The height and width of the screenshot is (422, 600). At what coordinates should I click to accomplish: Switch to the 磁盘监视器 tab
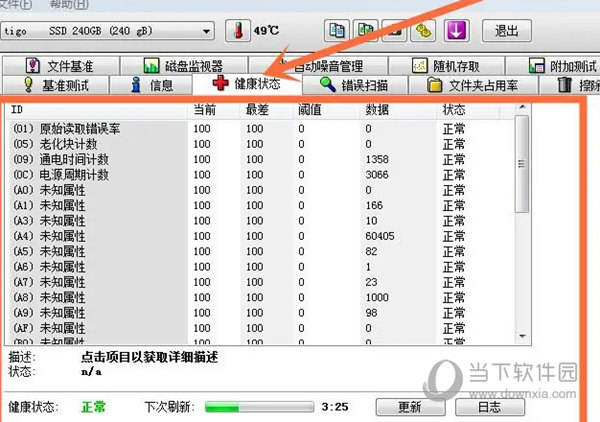pyautogui.click(x=184, y=66)
